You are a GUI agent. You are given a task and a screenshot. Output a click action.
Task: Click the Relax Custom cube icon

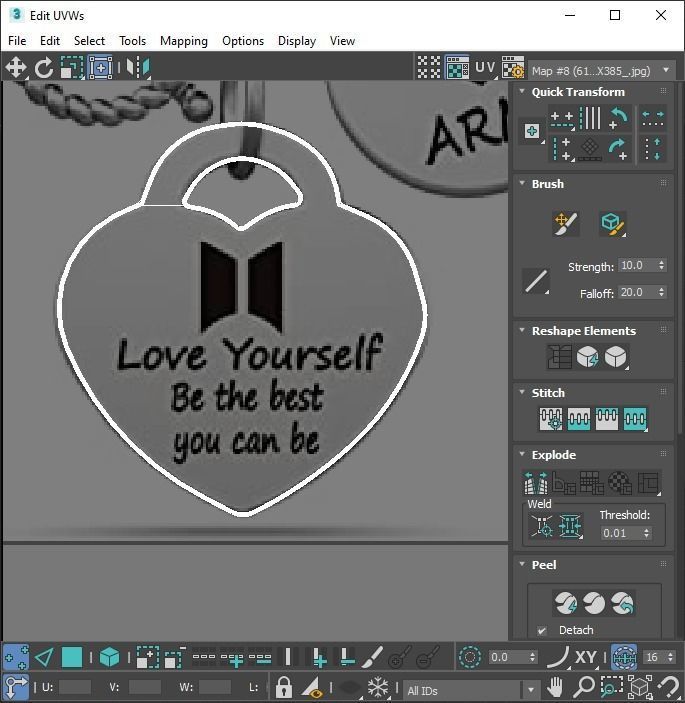point(616,357)
